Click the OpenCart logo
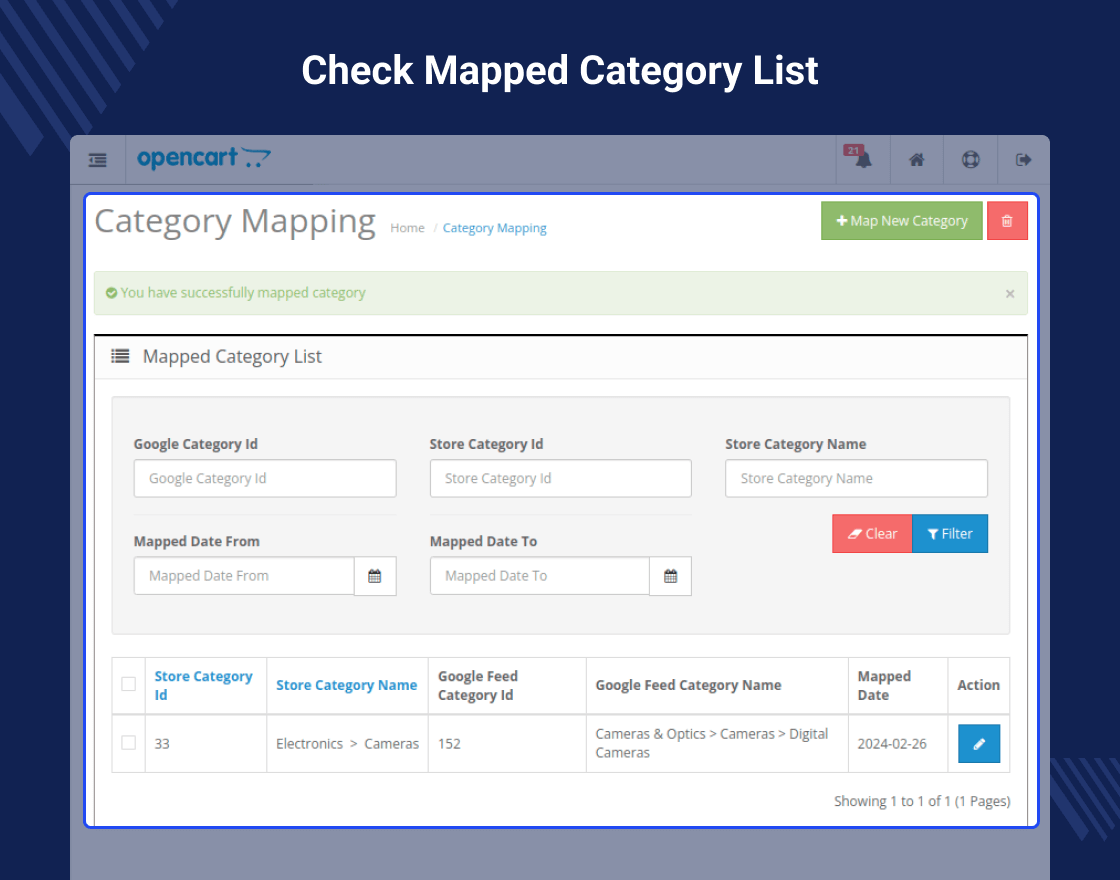The image size is (1120, 880). pyautogui.click(x=204, y=158)
